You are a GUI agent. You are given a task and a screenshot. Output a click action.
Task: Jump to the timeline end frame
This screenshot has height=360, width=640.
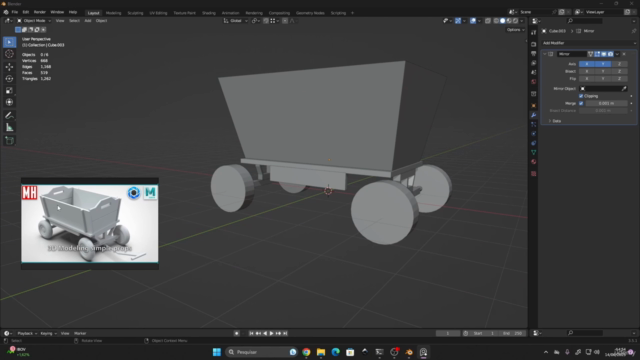pos(285,333)
